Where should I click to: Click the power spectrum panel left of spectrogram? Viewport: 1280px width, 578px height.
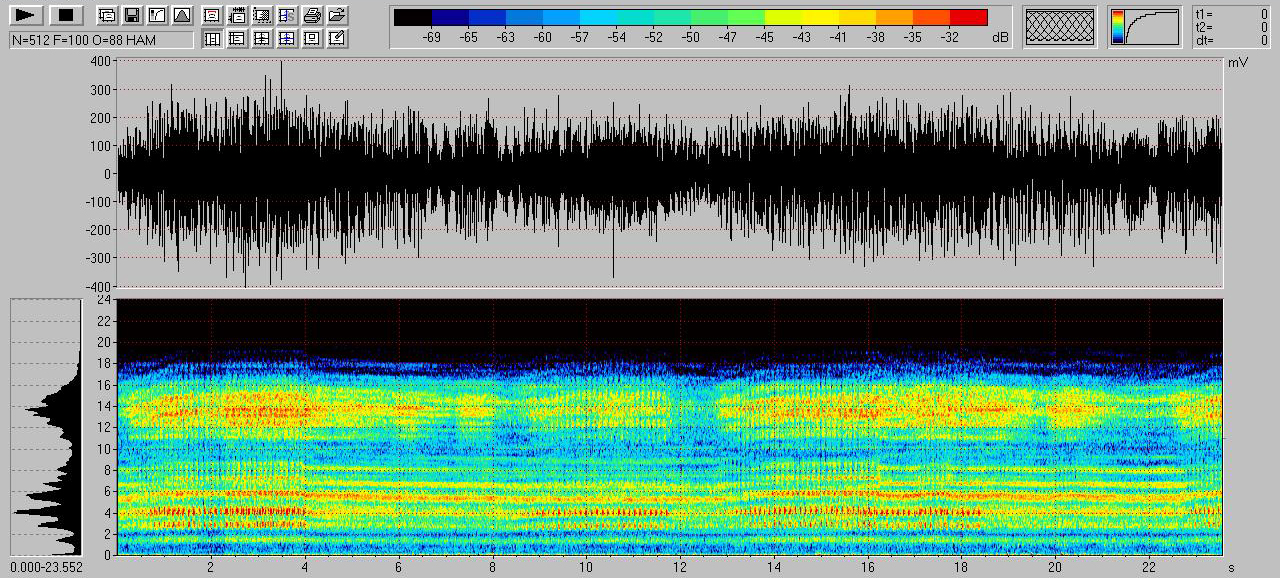pos(45,426)
